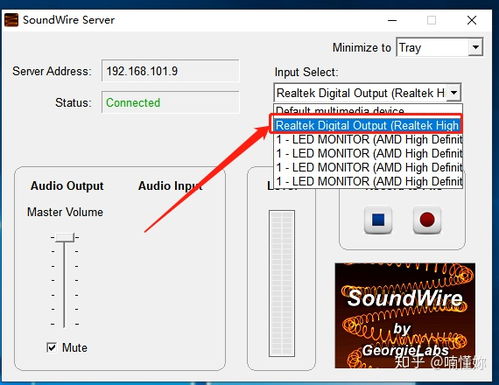Click the Master Volume slider handle
499x385 pixels.
pos(64,237)
